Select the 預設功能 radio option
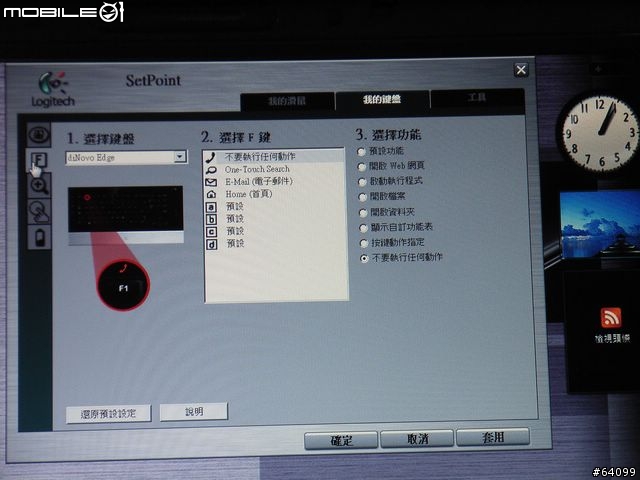The width and height of the screenshot is (640, 480). [361, 152]
